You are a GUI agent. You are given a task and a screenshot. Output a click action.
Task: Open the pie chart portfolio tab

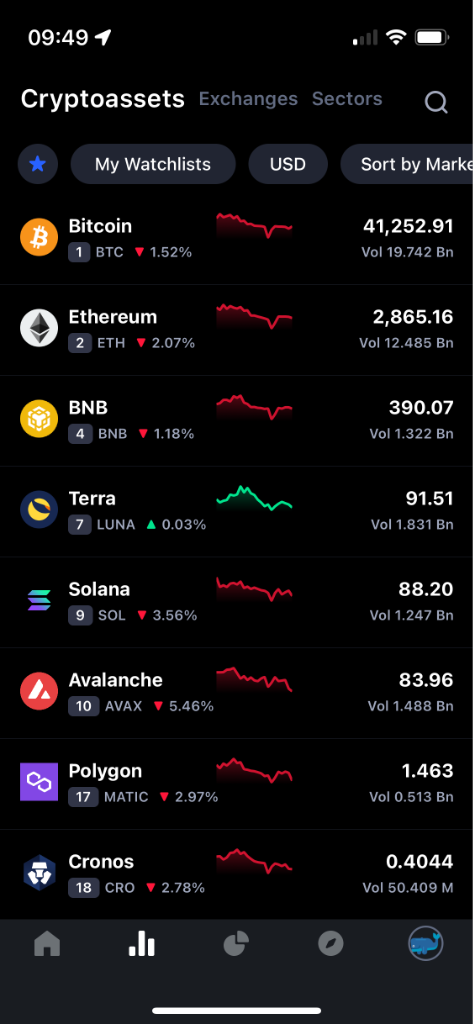click(x=236, y=944)
